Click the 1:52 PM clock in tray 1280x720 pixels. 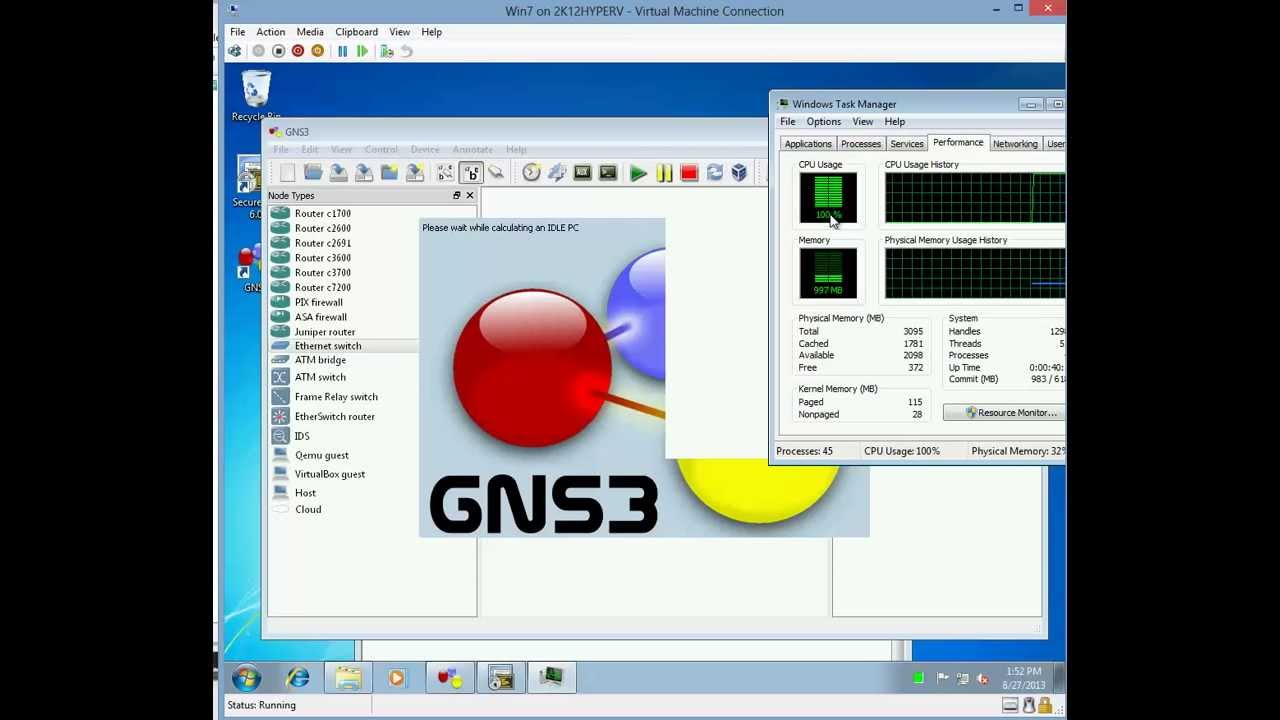click(x=1024, y=678)
